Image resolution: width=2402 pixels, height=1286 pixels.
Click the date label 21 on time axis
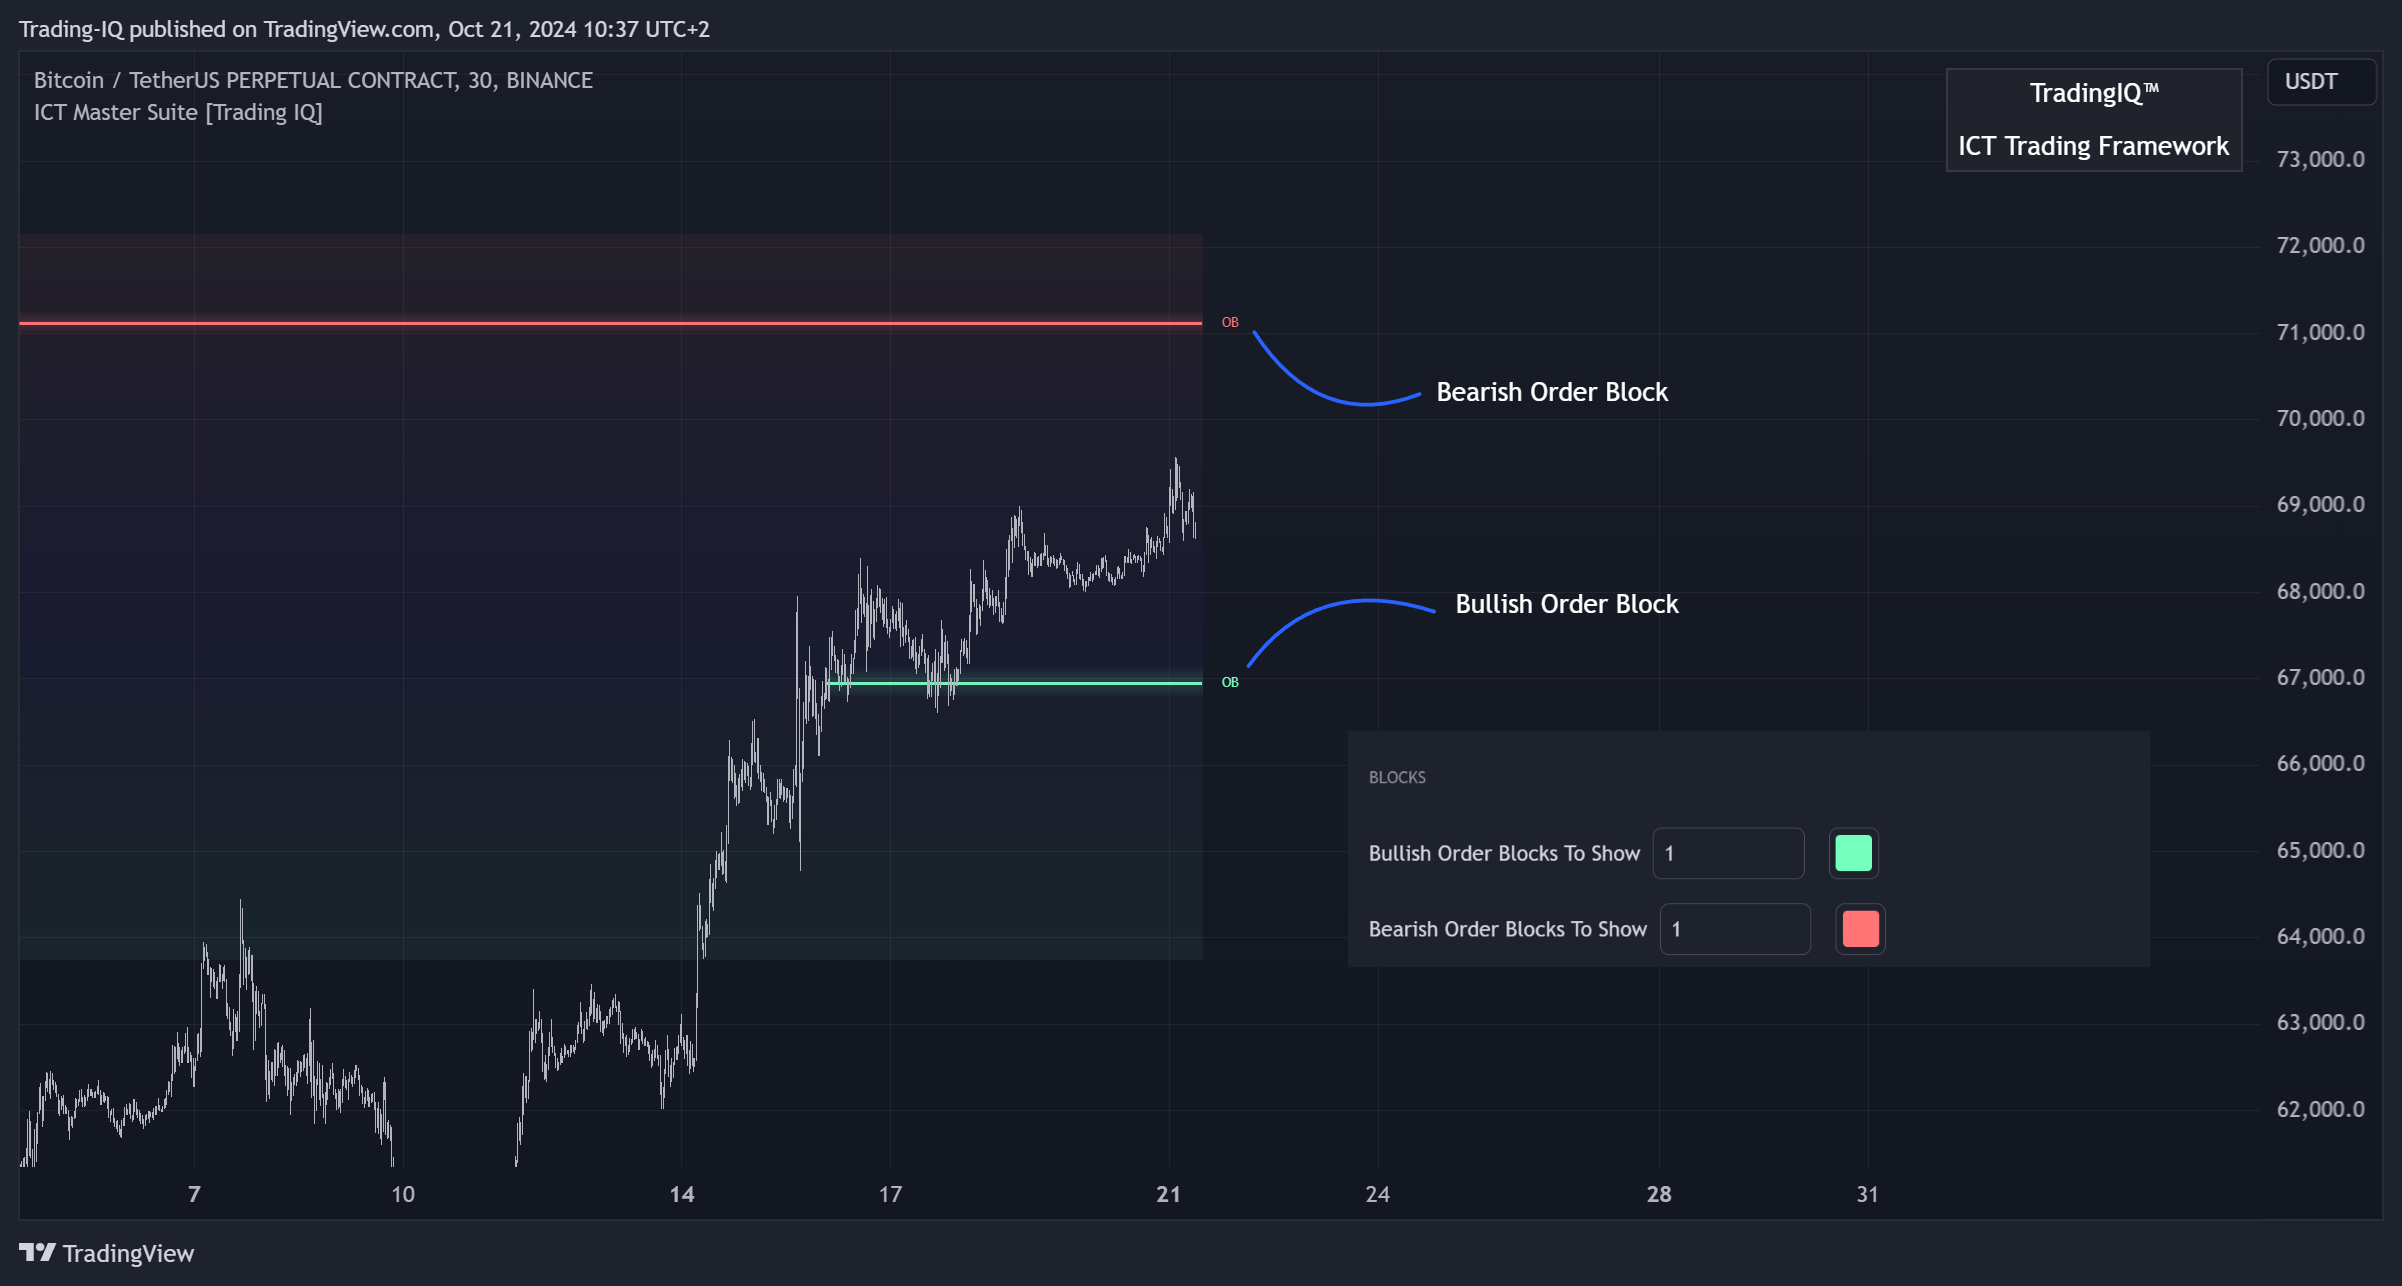pos(1168,1194)
